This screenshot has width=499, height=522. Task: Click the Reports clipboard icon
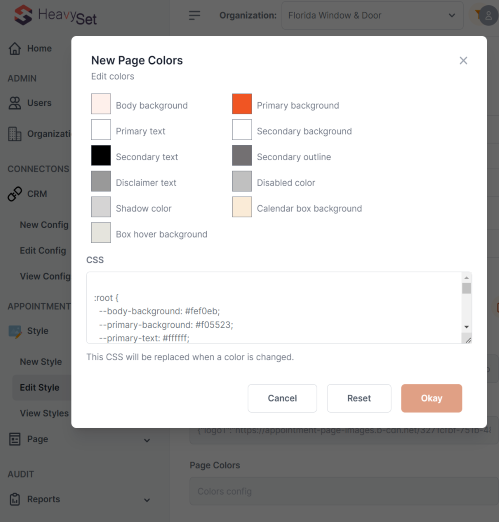pyautogui.click(x=15, y=499)
